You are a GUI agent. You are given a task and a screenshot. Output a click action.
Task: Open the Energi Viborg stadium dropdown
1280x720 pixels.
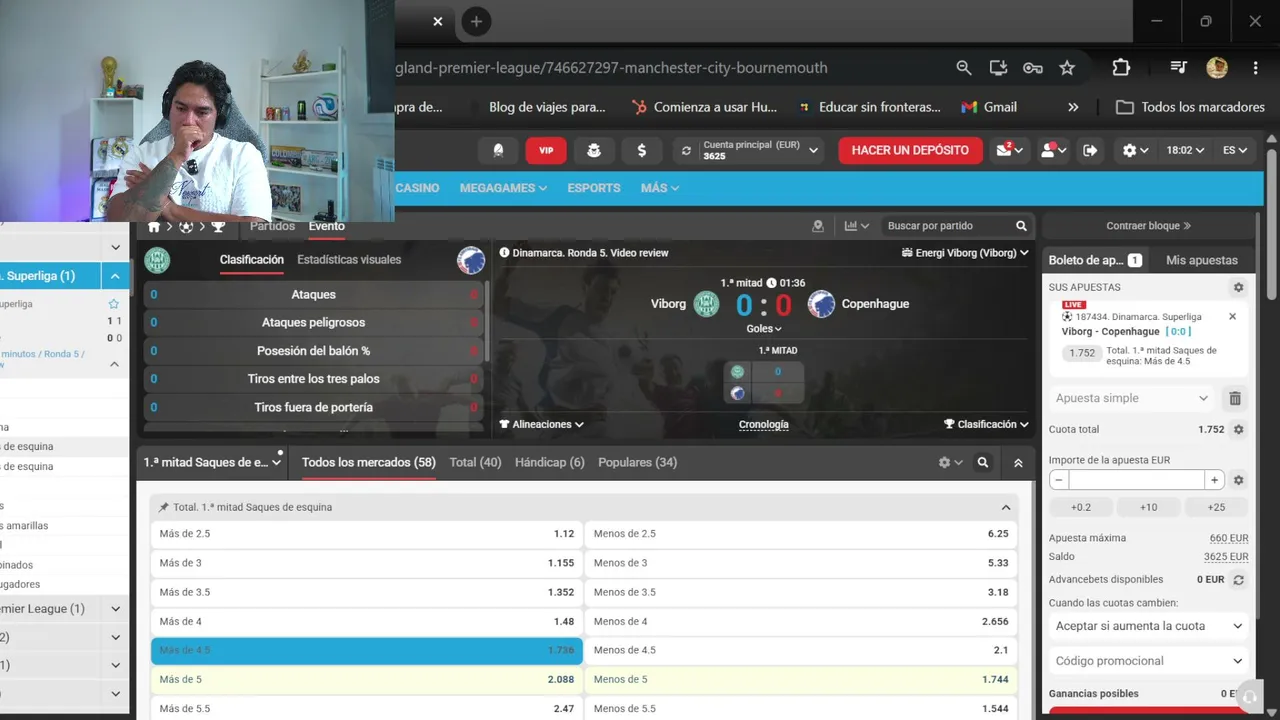965,253
